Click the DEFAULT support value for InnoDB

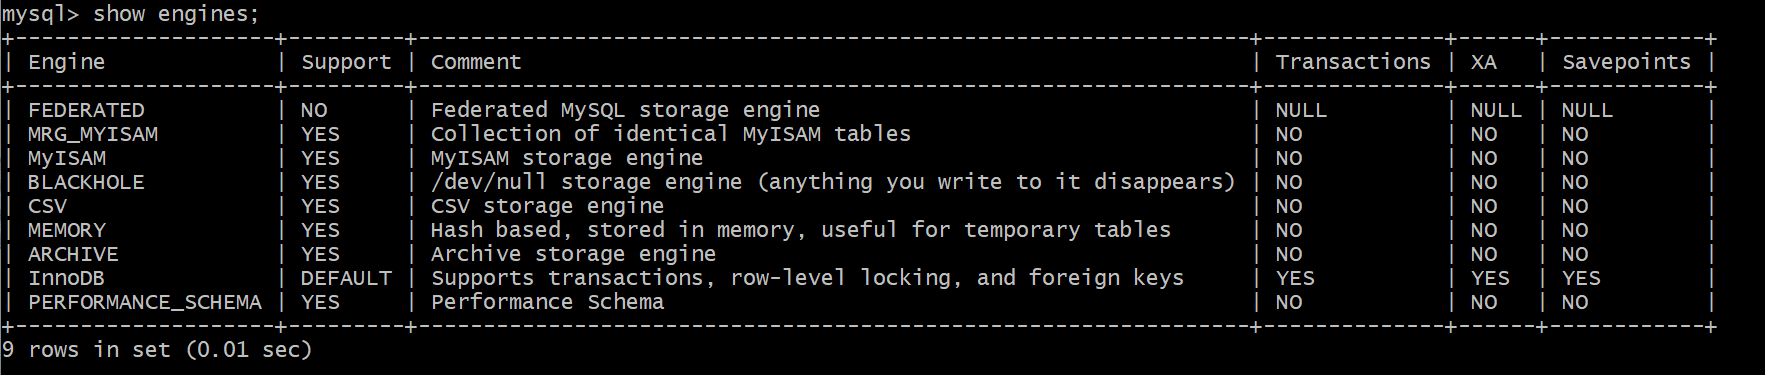346,278
